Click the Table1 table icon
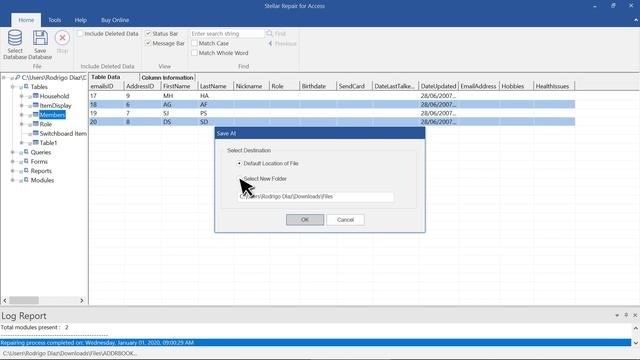This screenshot has height=360, width=640. (36, 142)
